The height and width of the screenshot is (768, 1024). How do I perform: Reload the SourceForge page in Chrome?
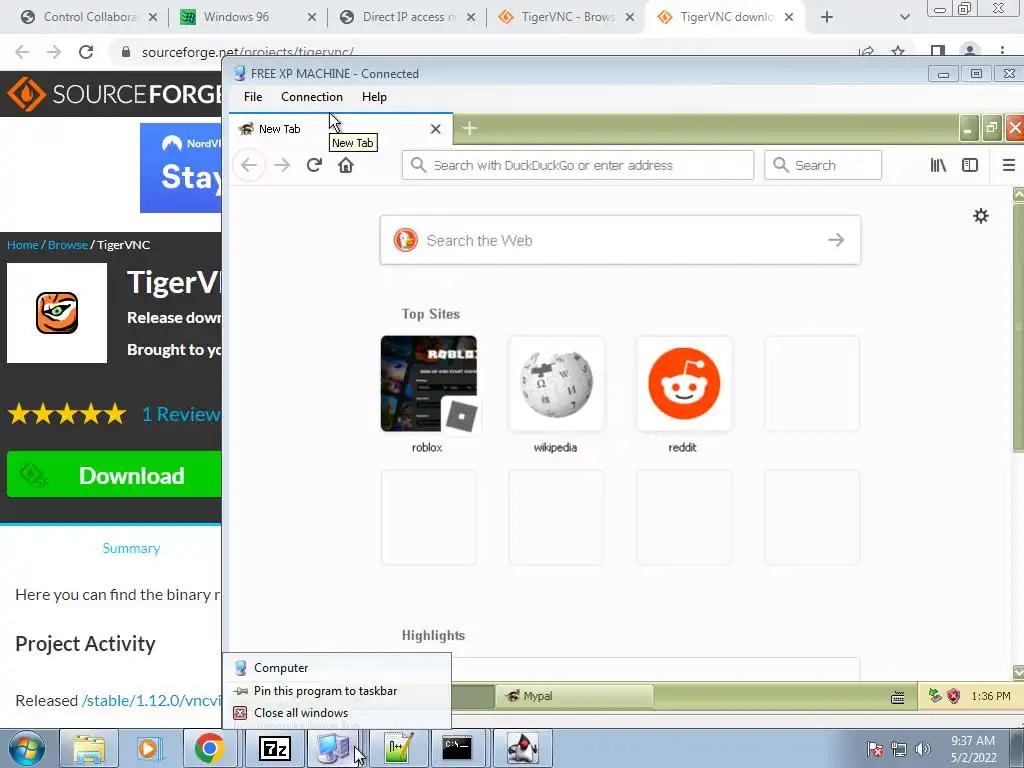(x=86, y=52)
